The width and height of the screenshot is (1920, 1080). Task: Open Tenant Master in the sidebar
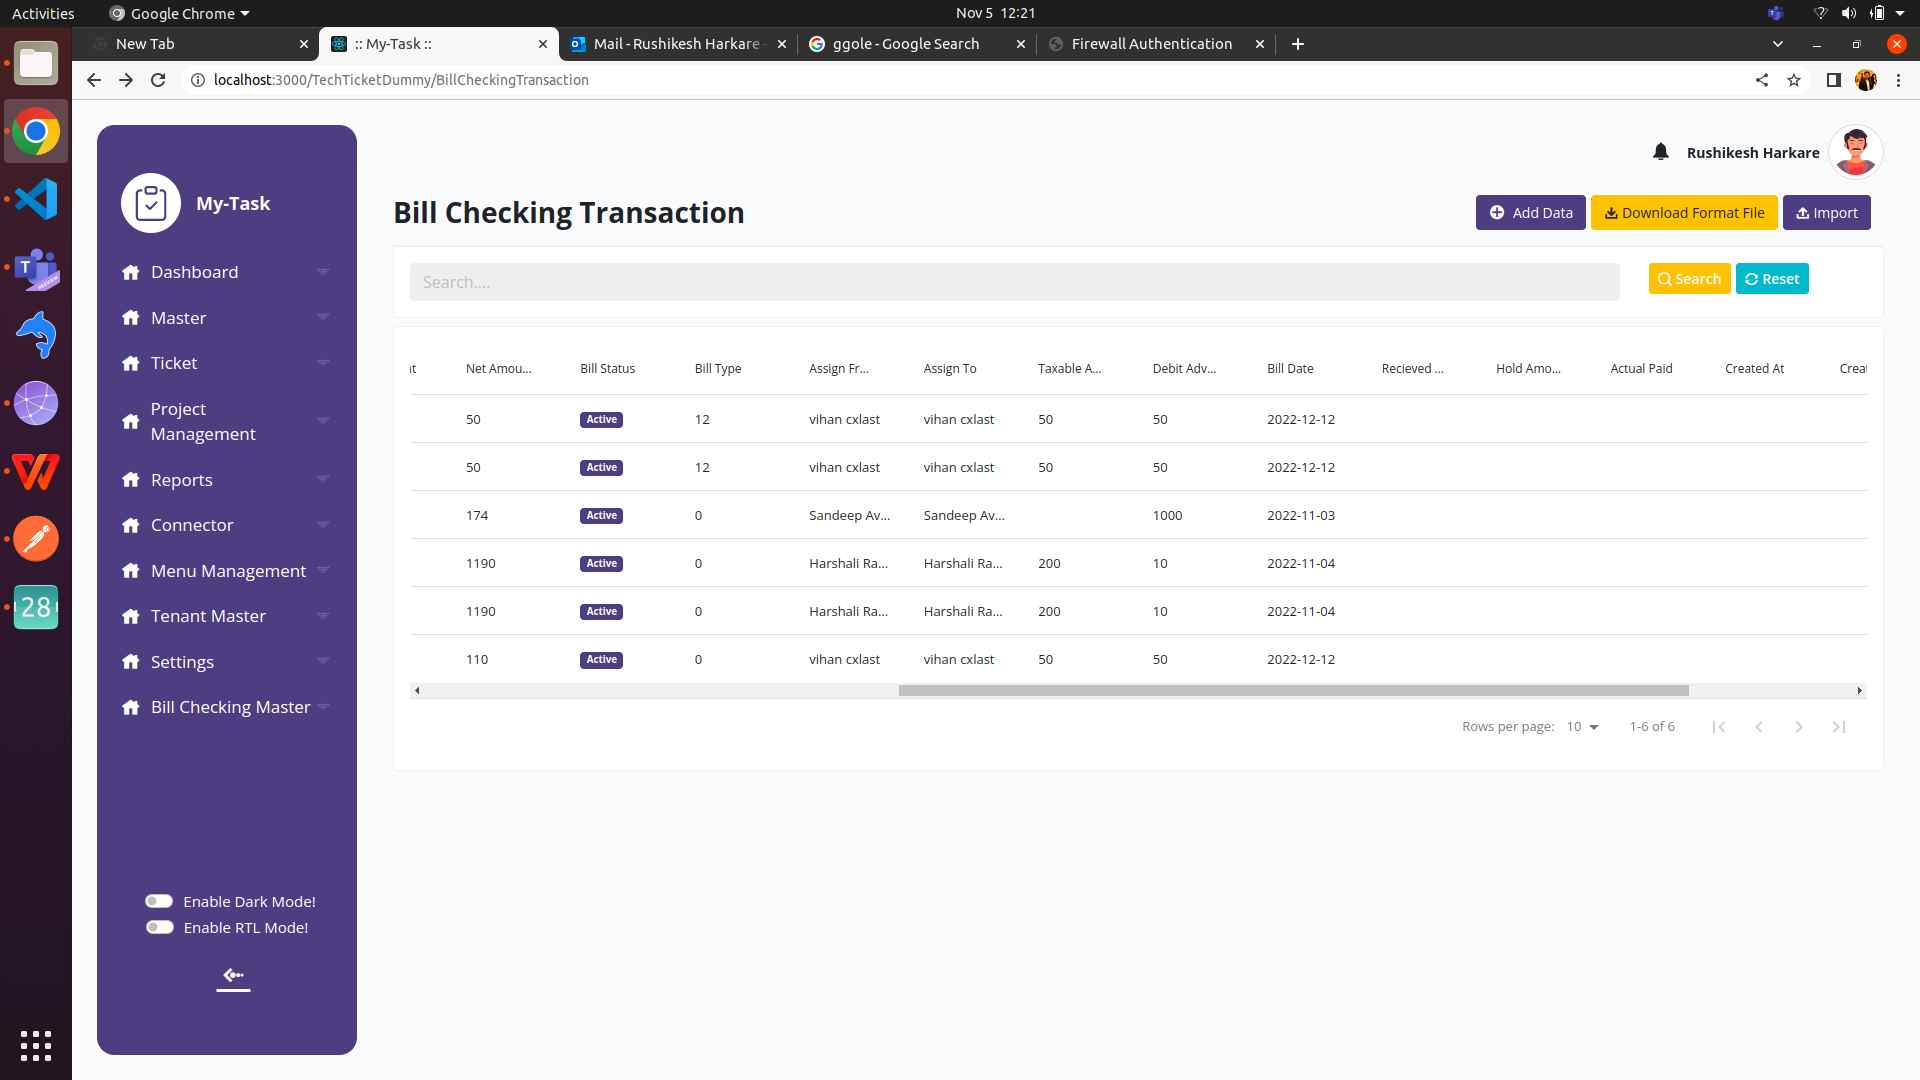[208, 616]
